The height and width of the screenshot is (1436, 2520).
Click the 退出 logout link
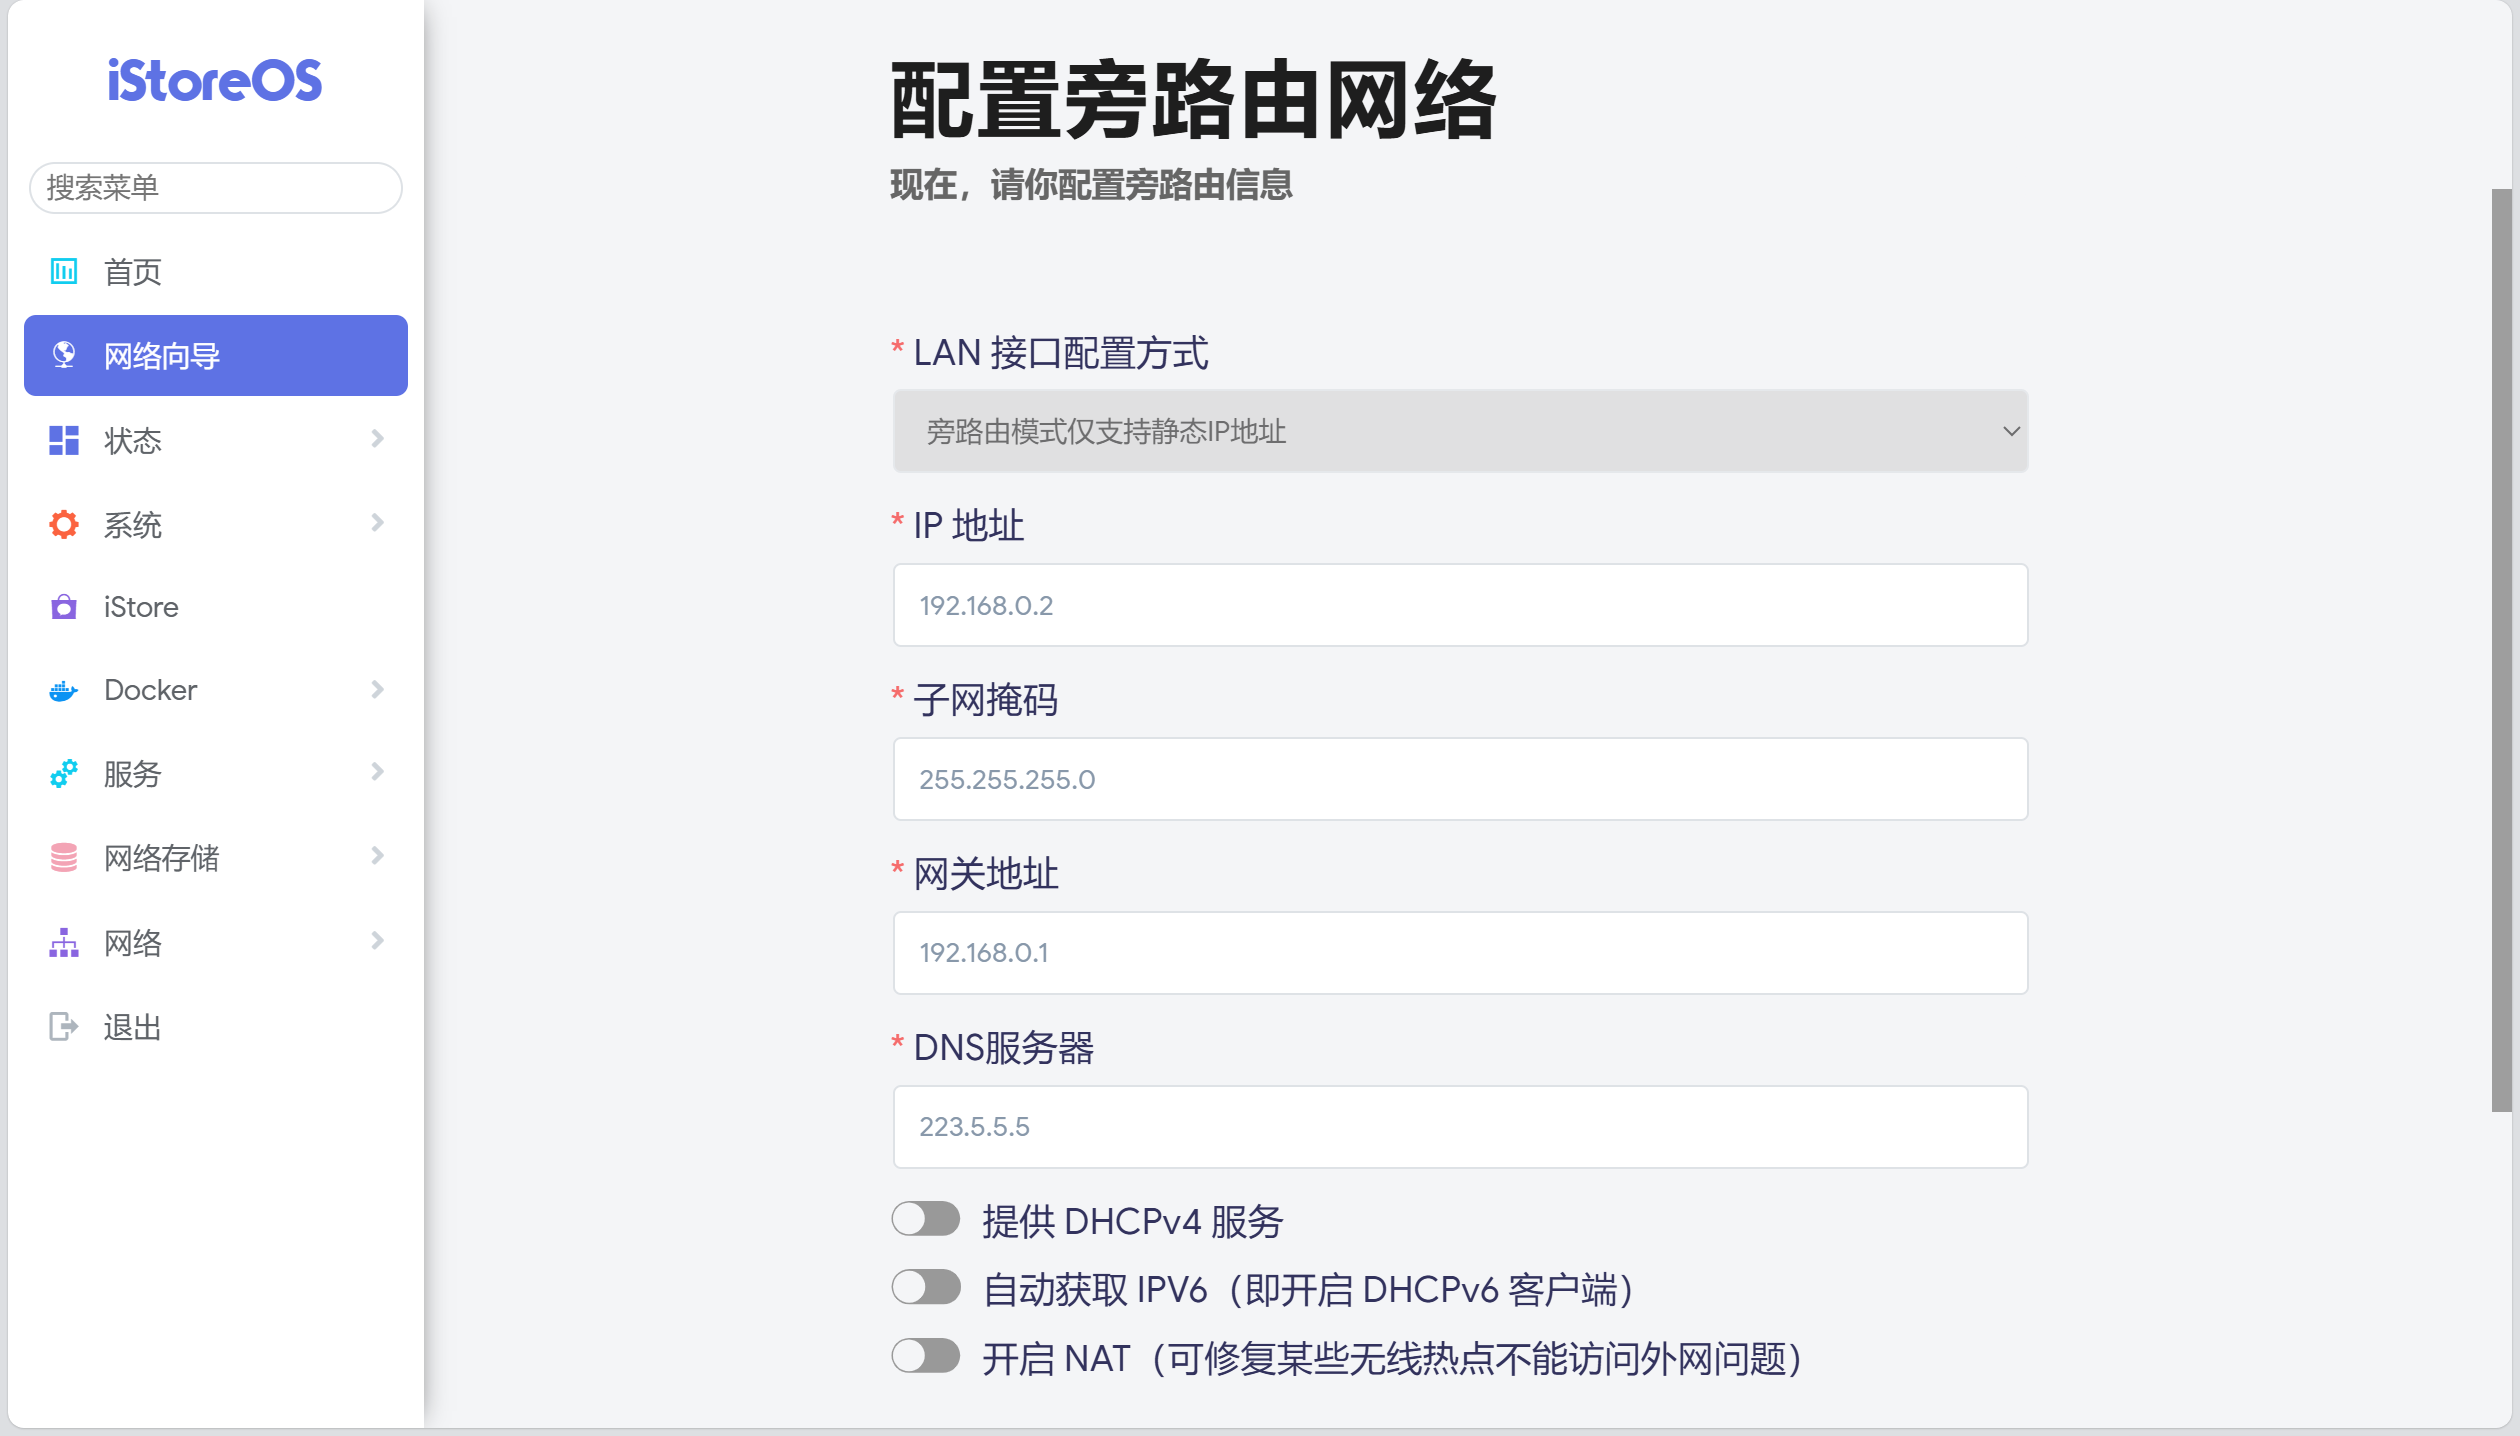point(133,1027)
